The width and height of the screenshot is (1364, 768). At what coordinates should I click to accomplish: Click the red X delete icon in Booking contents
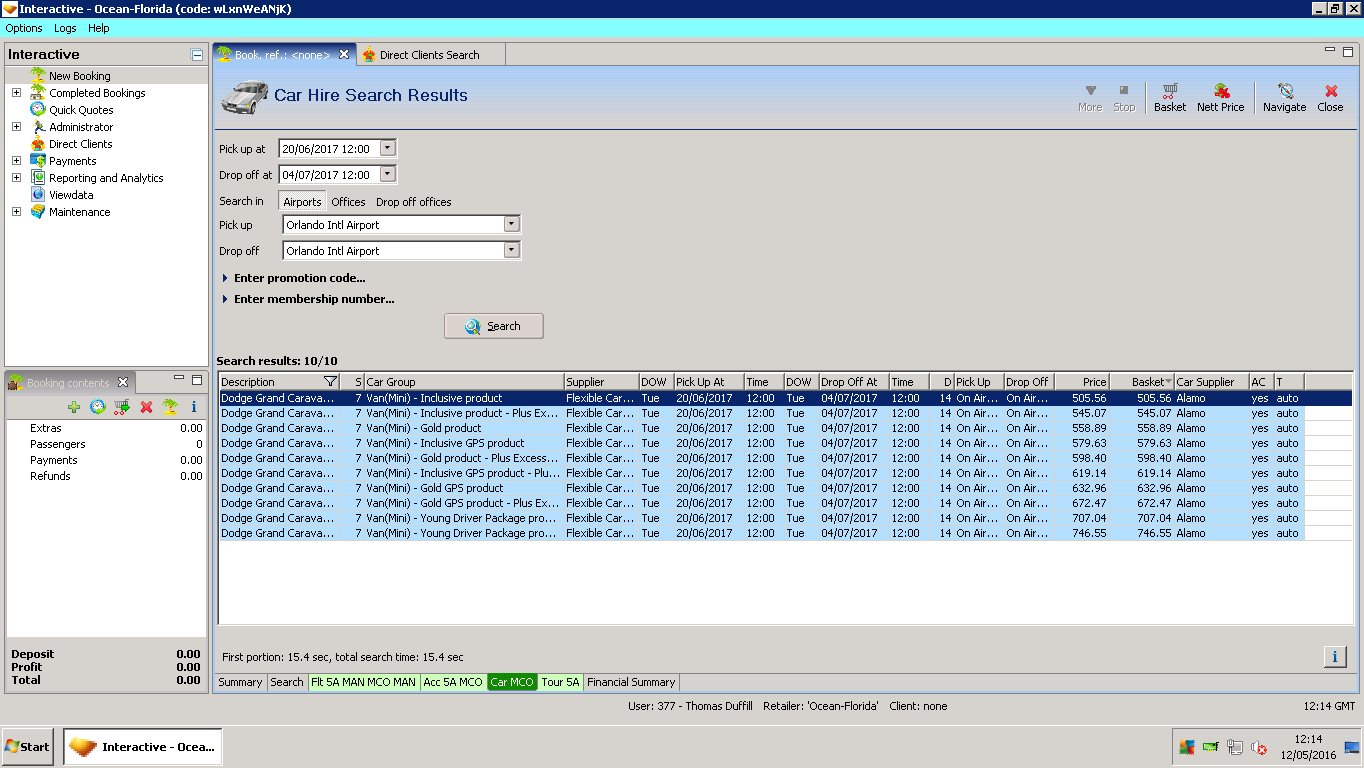[146, 407]
